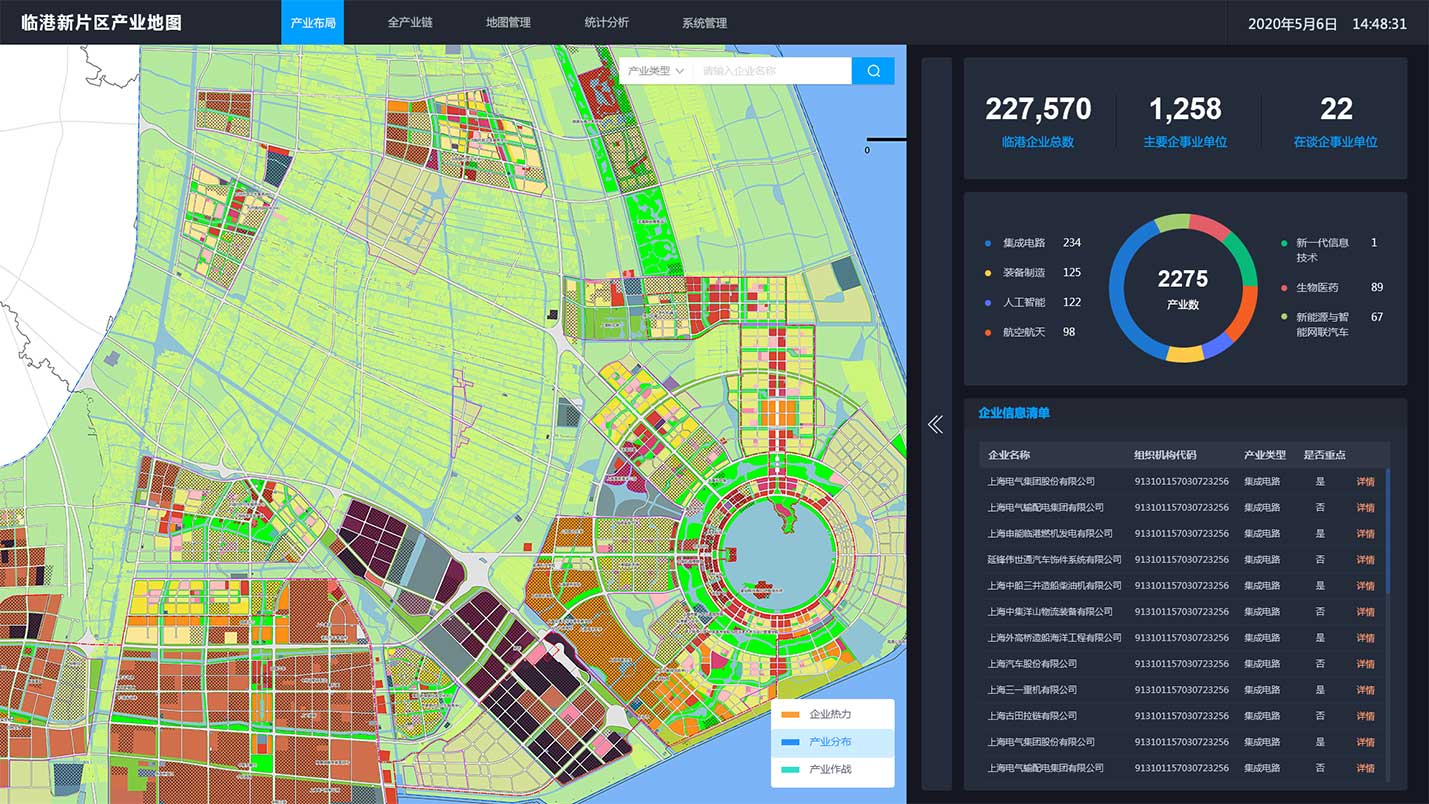Select company name 上海外高桥造船海洋工程有限公司

point(1054,637)
